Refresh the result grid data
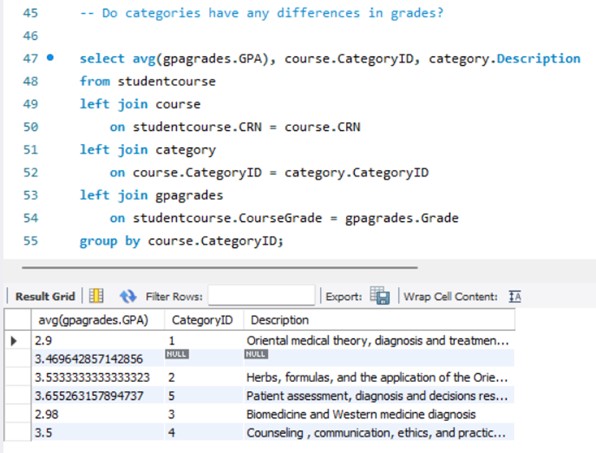596x453 pixels. click(x=128, y=296)
